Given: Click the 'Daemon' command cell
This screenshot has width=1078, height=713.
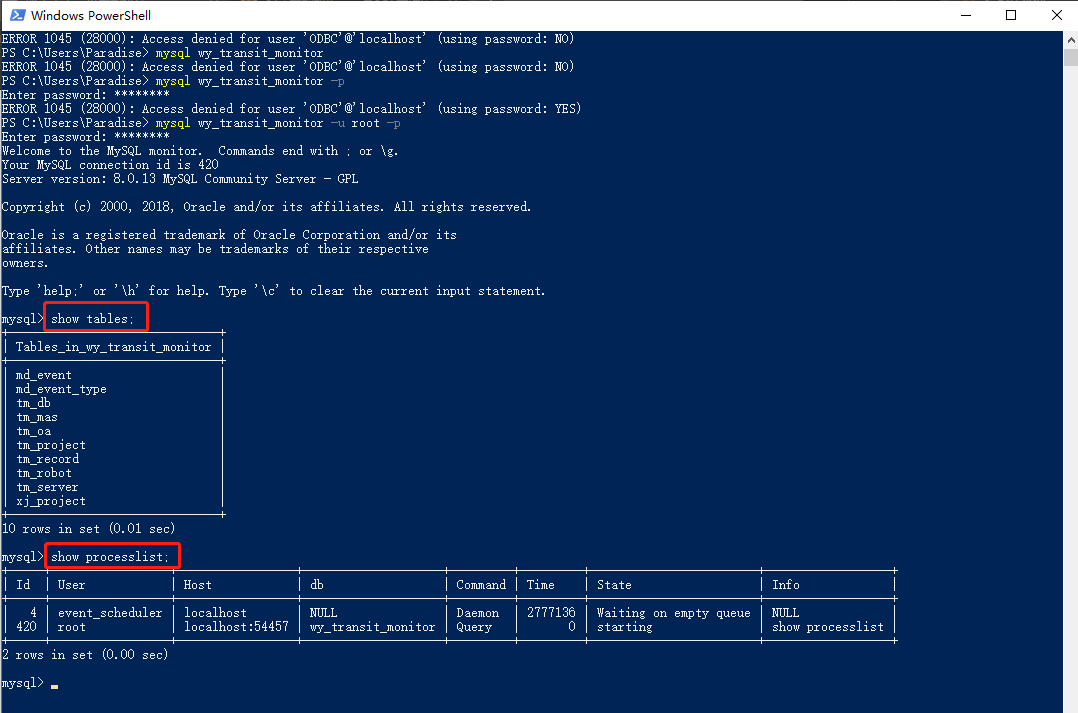Looking at the screenshot, I should point(477,613).
